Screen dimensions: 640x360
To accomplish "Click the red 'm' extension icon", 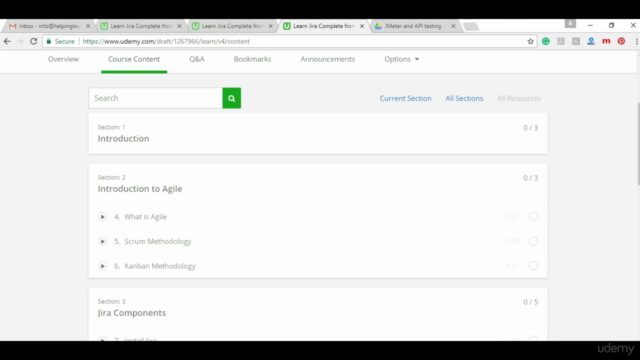I will 606,41.
